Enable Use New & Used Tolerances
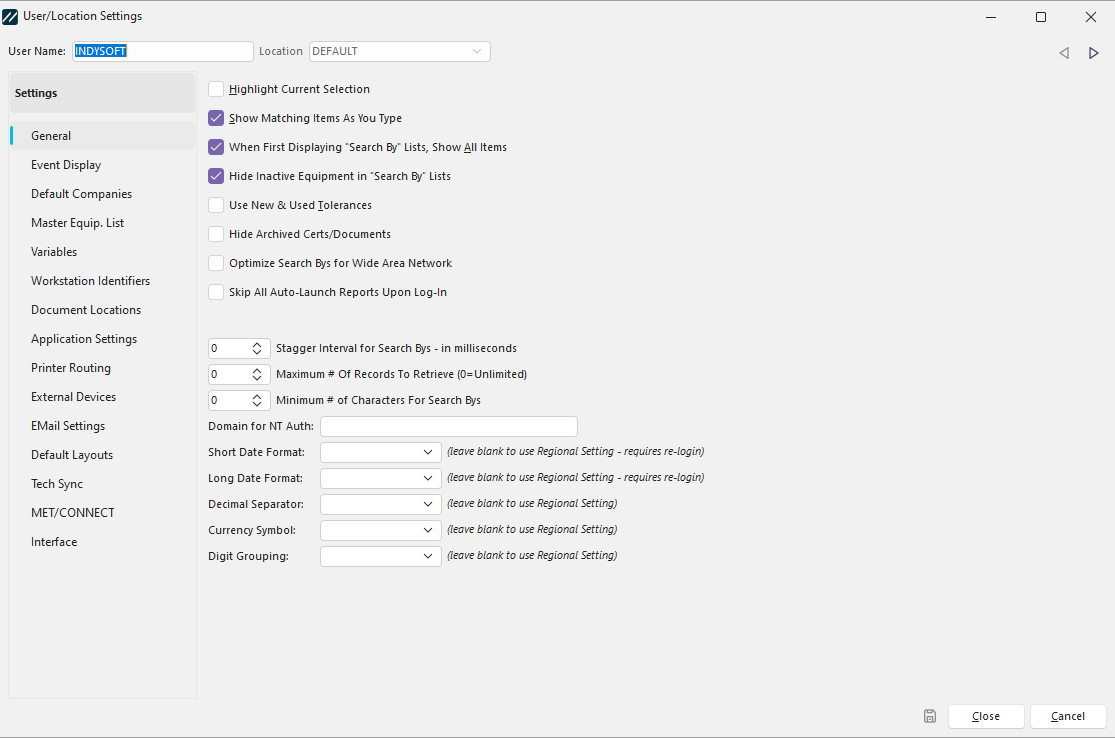Screen dimensions: 1115x738 click(x=216, y=205)
